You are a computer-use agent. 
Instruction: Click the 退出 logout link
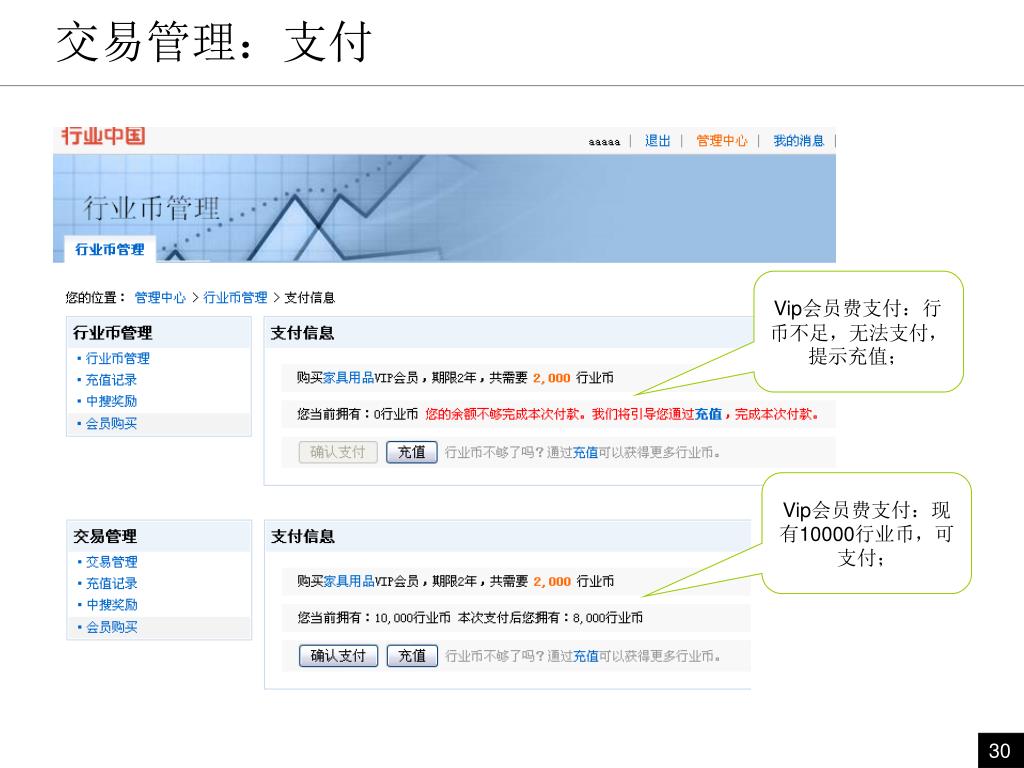pyautogui.click(x=658, y=140)
